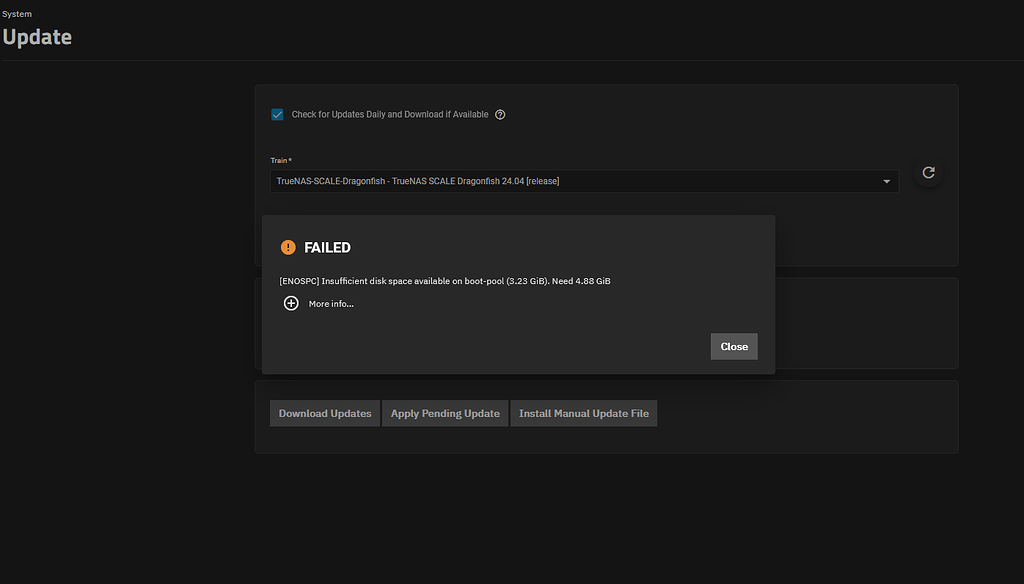Viewport: 1024px width, 584px height.
Task: Uncheck Check for Updates Daily and Download
Action: (276, 114)
